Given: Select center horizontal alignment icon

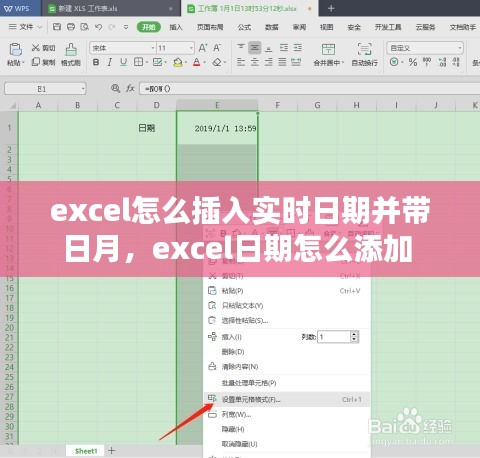Looking at the screenshot, I should (255, 62).
